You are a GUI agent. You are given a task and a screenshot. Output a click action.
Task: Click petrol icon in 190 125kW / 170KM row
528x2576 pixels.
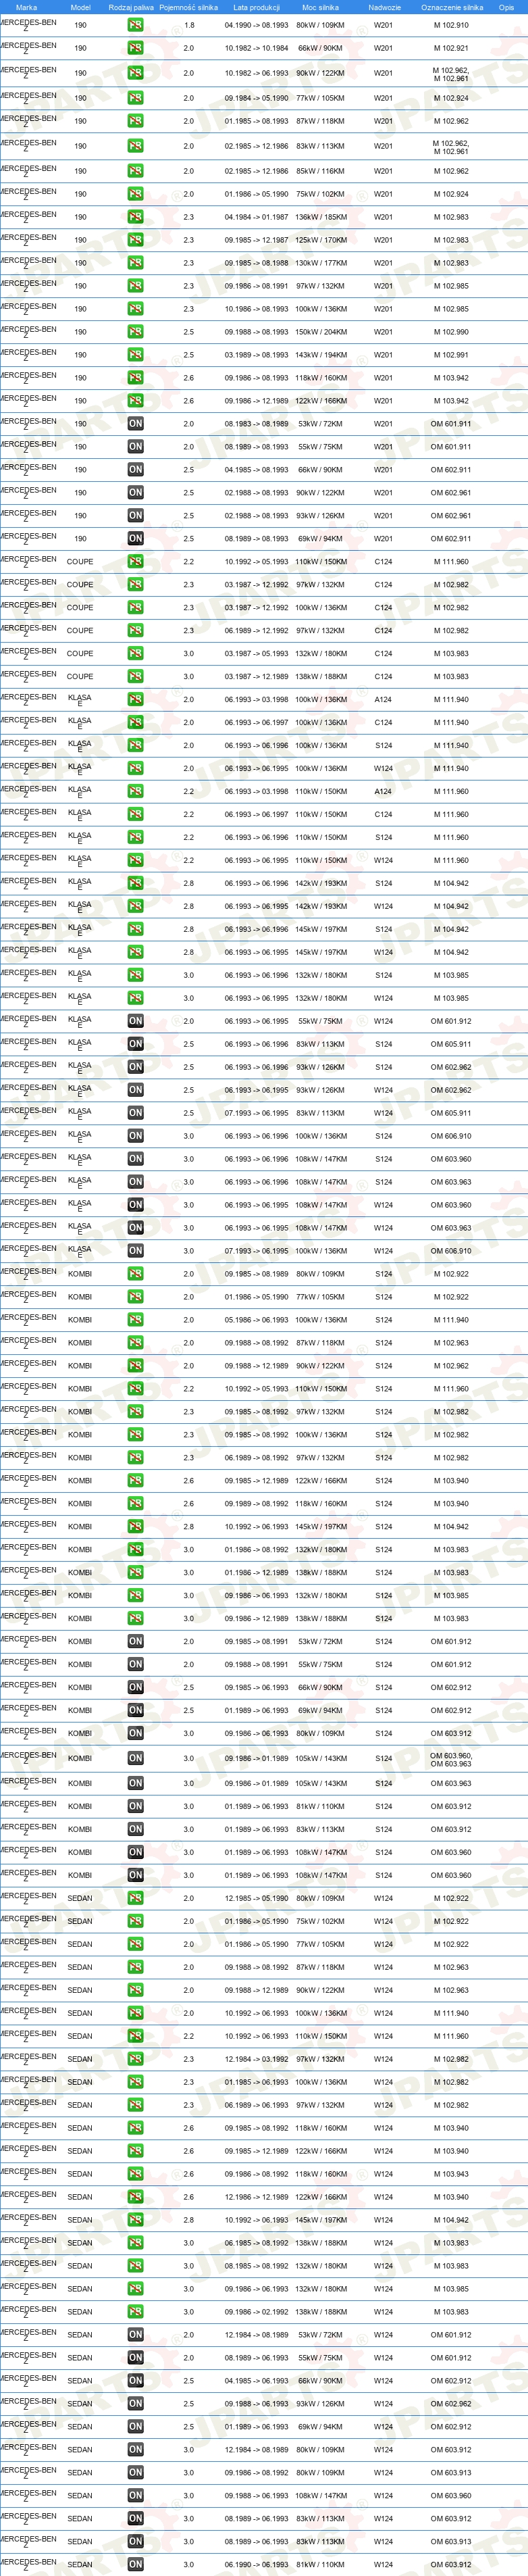[135, 240]
